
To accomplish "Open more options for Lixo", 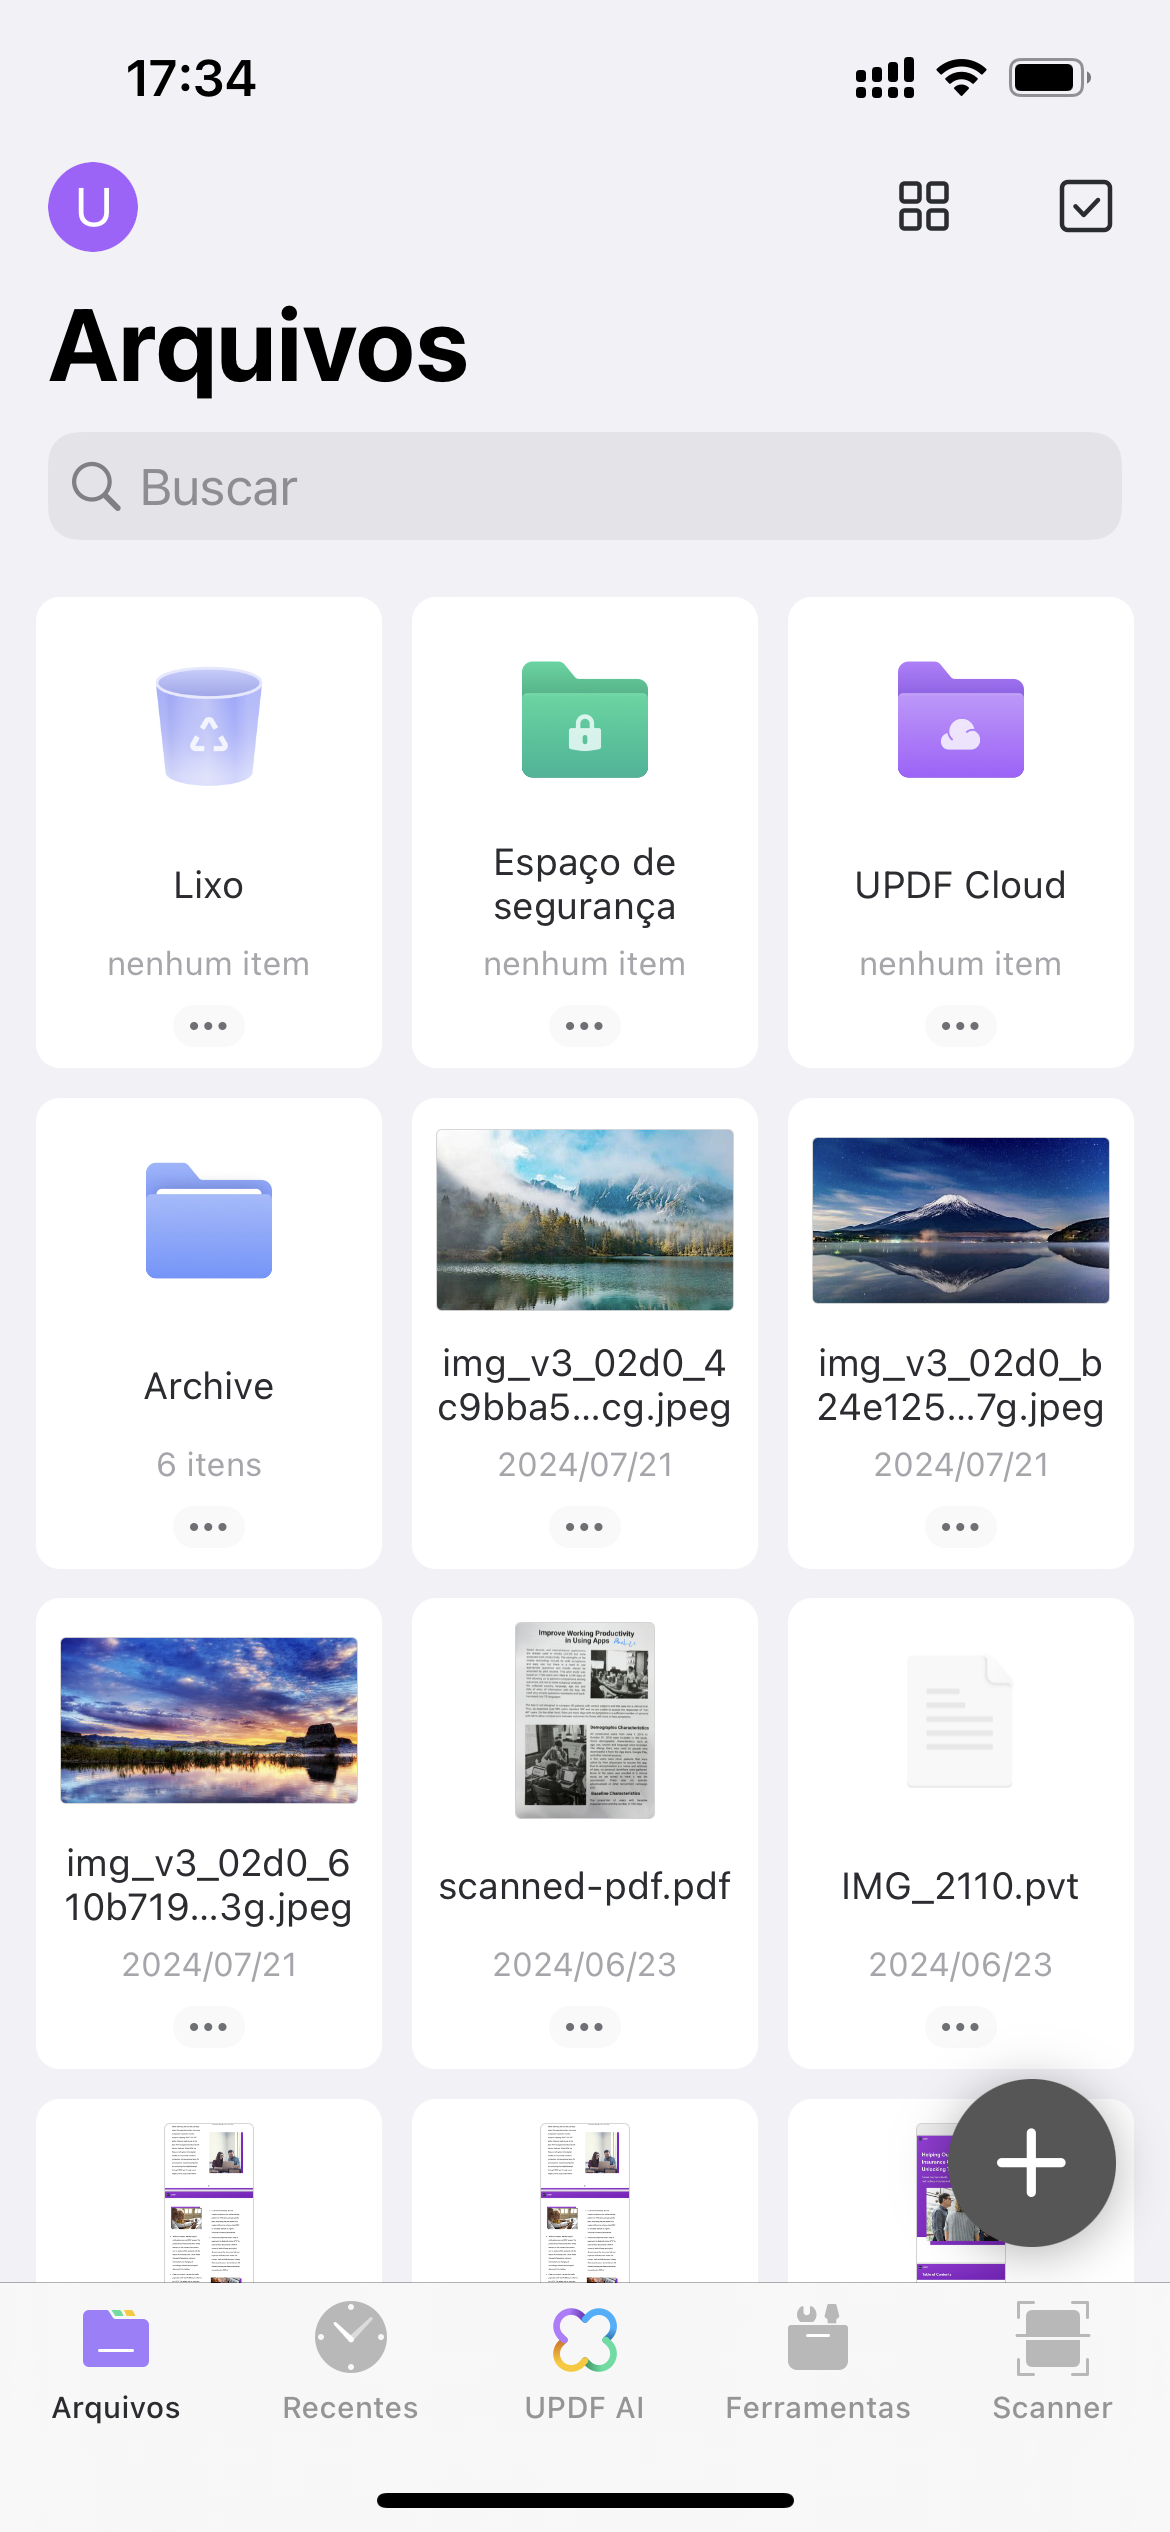I will pos(209,1026).
